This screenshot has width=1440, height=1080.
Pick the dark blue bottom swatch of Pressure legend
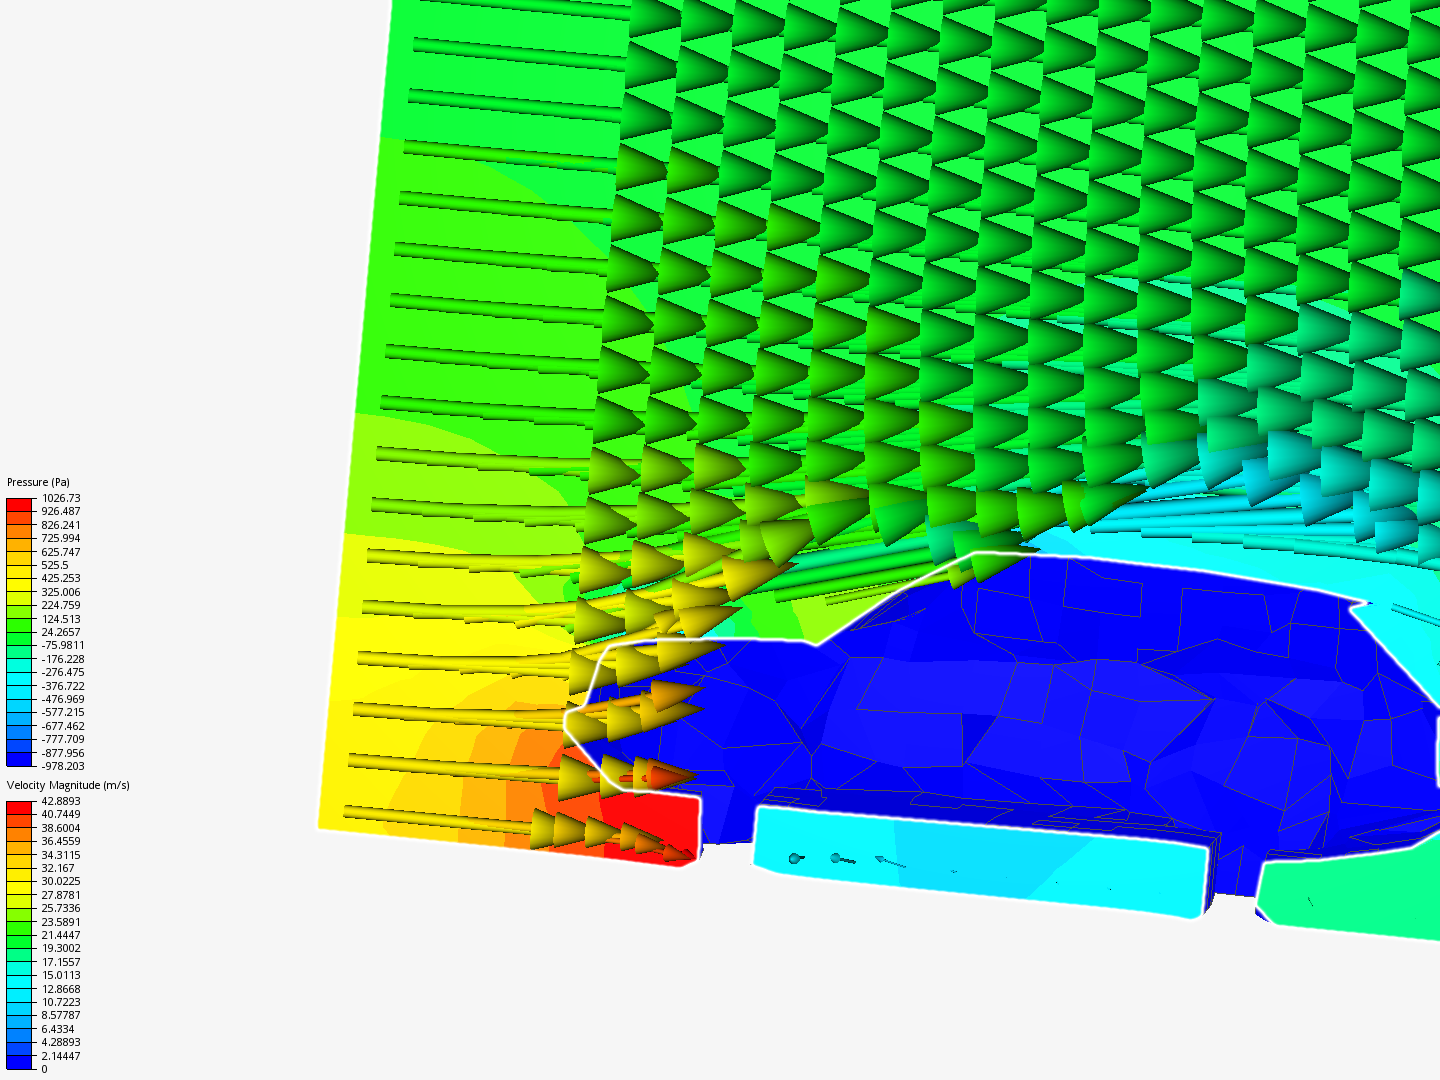point(19,759)
